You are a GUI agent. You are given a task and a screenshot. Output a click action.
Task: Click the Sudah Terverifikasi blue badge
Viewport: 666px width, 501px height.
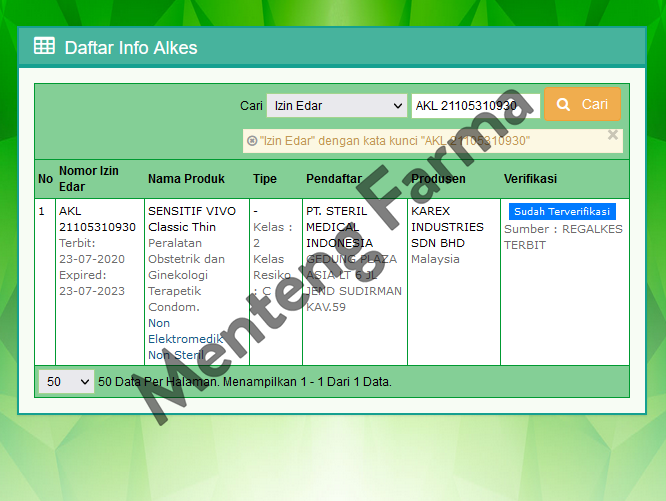pyautogui.click(x=562, y=212)
